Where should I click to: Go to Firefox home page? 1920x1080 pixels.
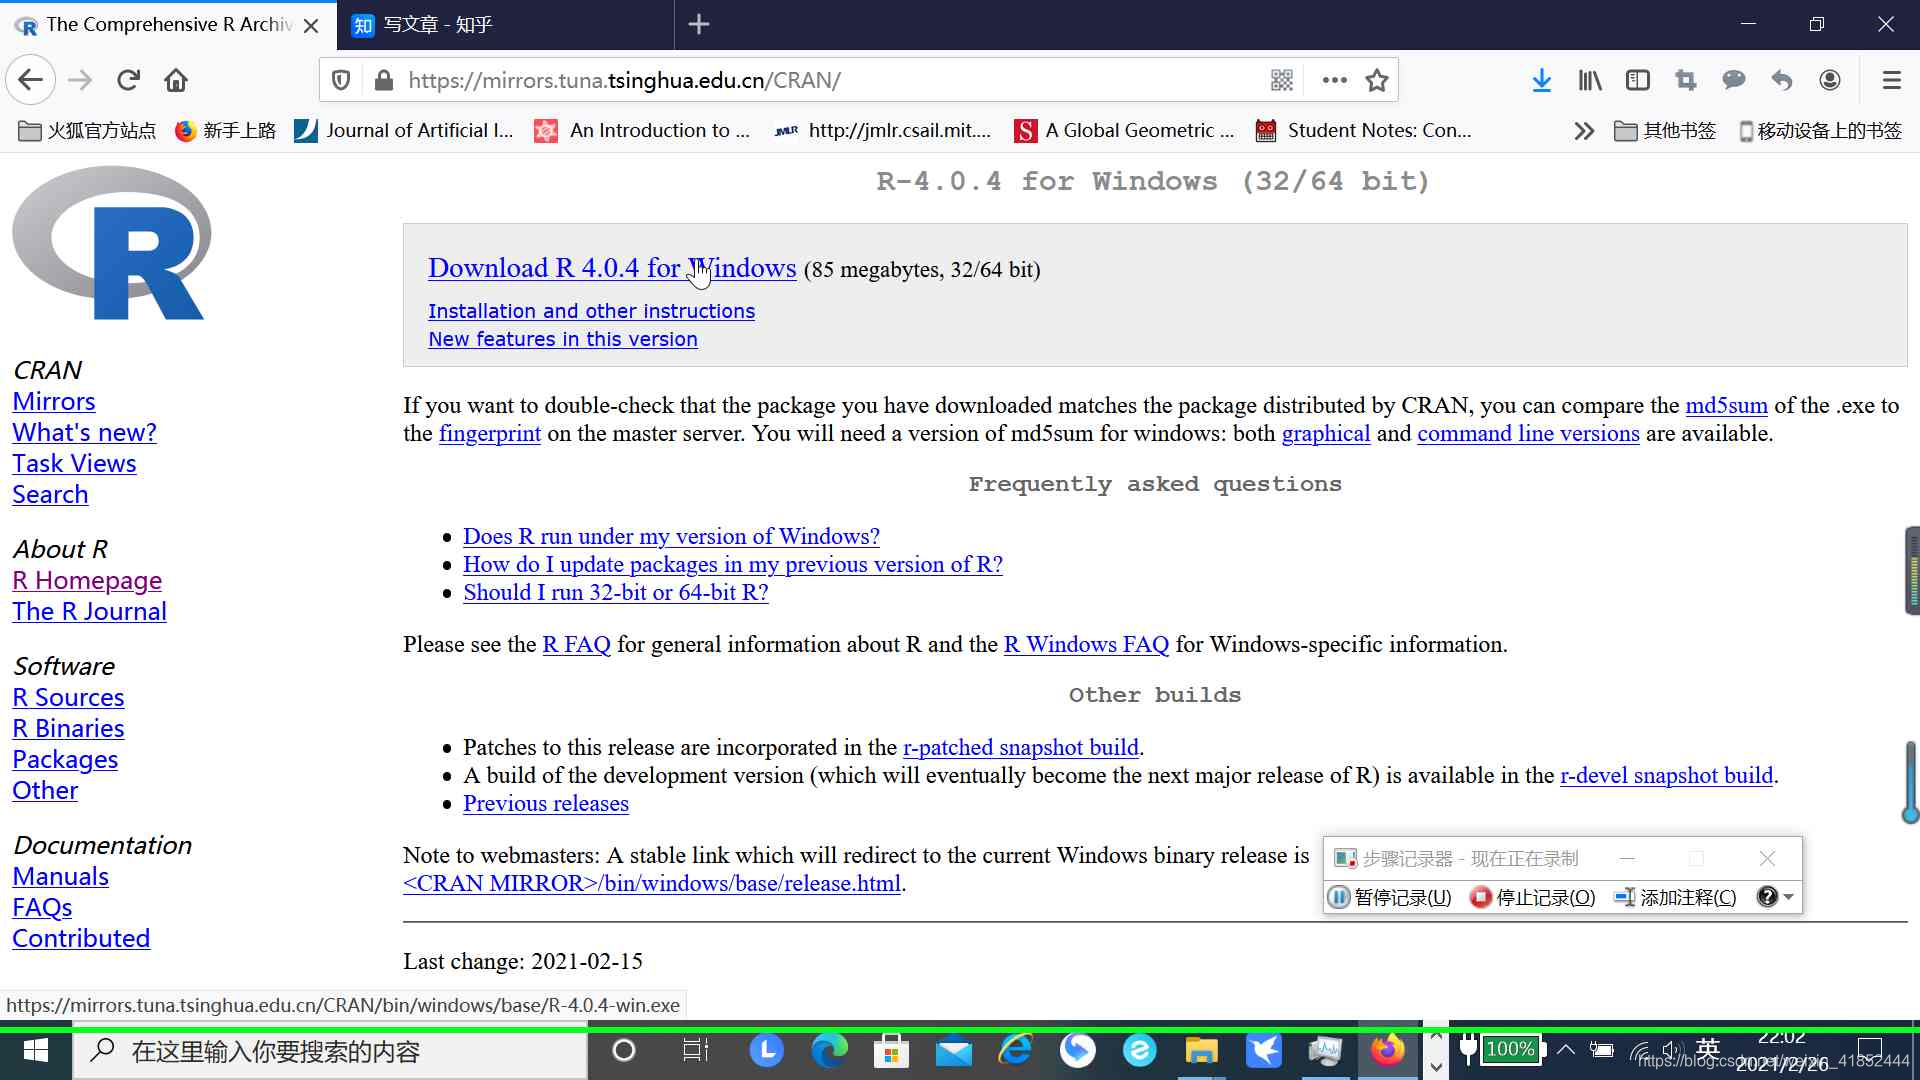coord(176,80)
